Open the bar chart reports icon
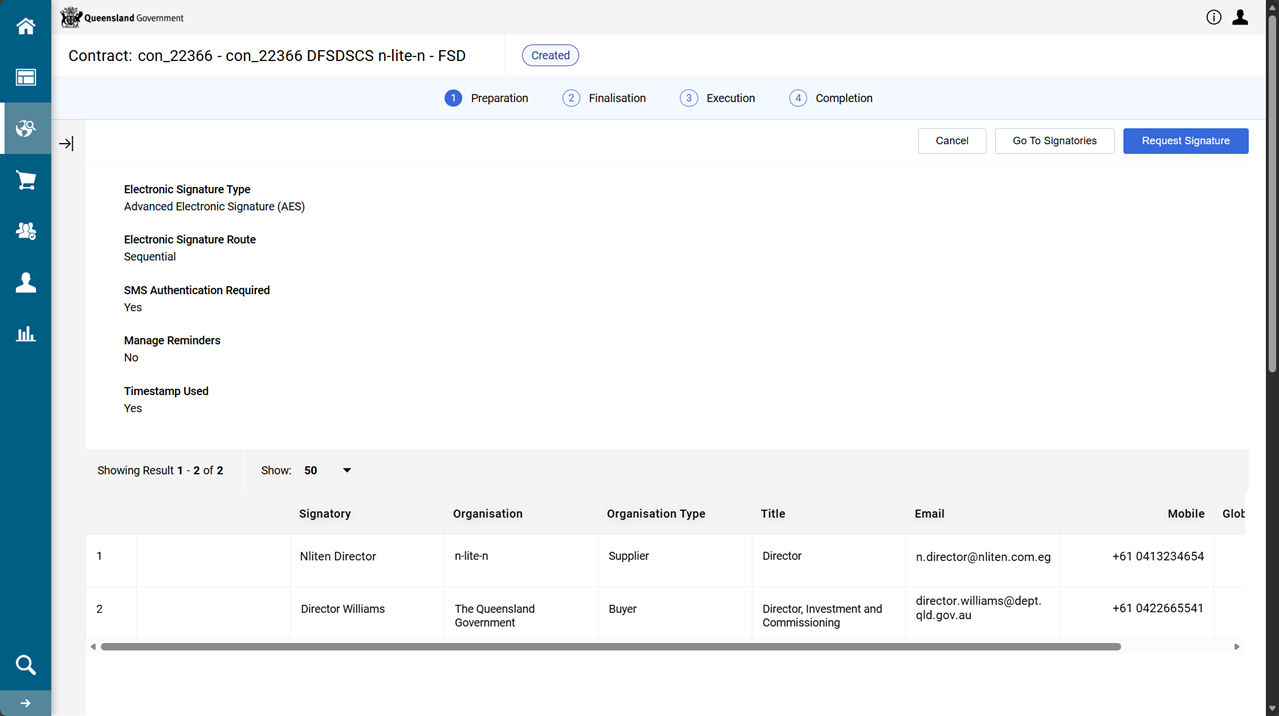 tap(26, 334)
